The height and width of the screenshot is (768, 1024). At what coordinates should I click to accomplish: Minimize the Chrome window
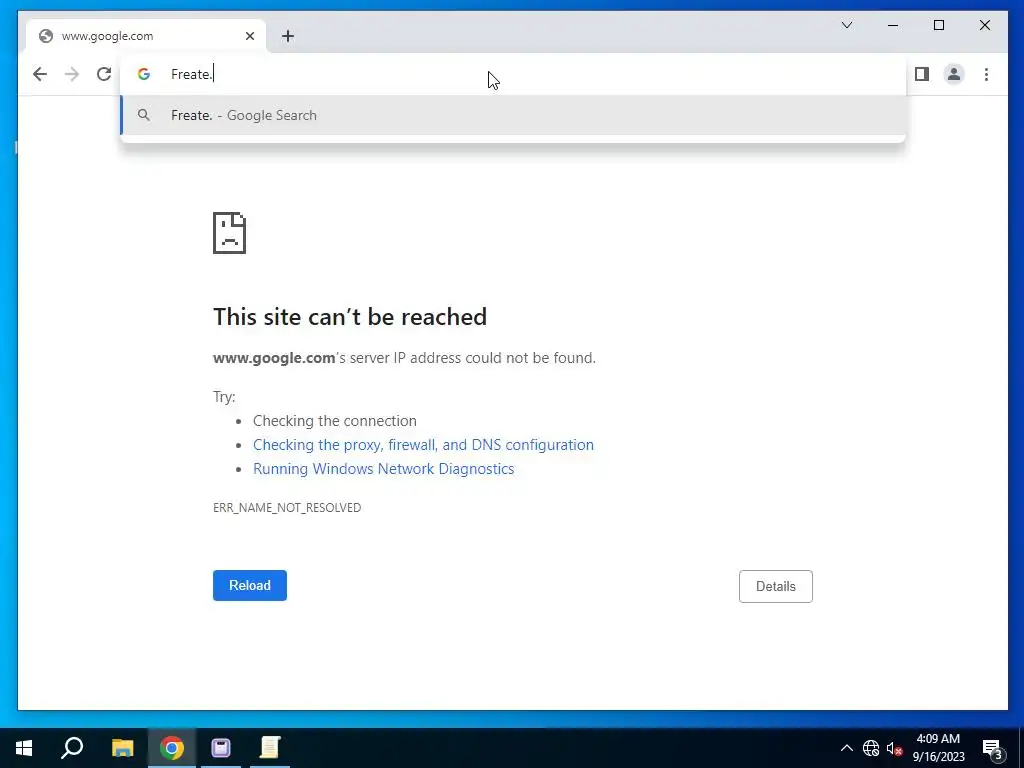tap(893, 25)
